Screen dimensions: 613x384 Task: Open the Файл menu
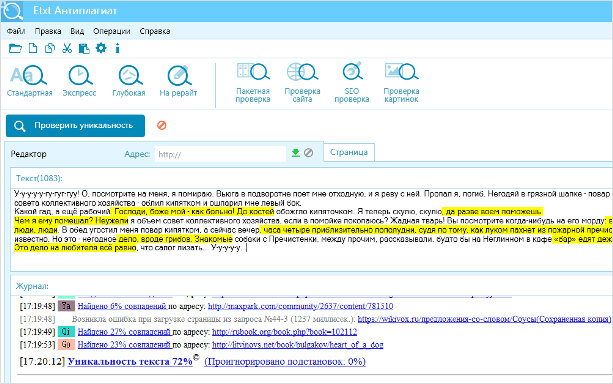coord(16,31)
